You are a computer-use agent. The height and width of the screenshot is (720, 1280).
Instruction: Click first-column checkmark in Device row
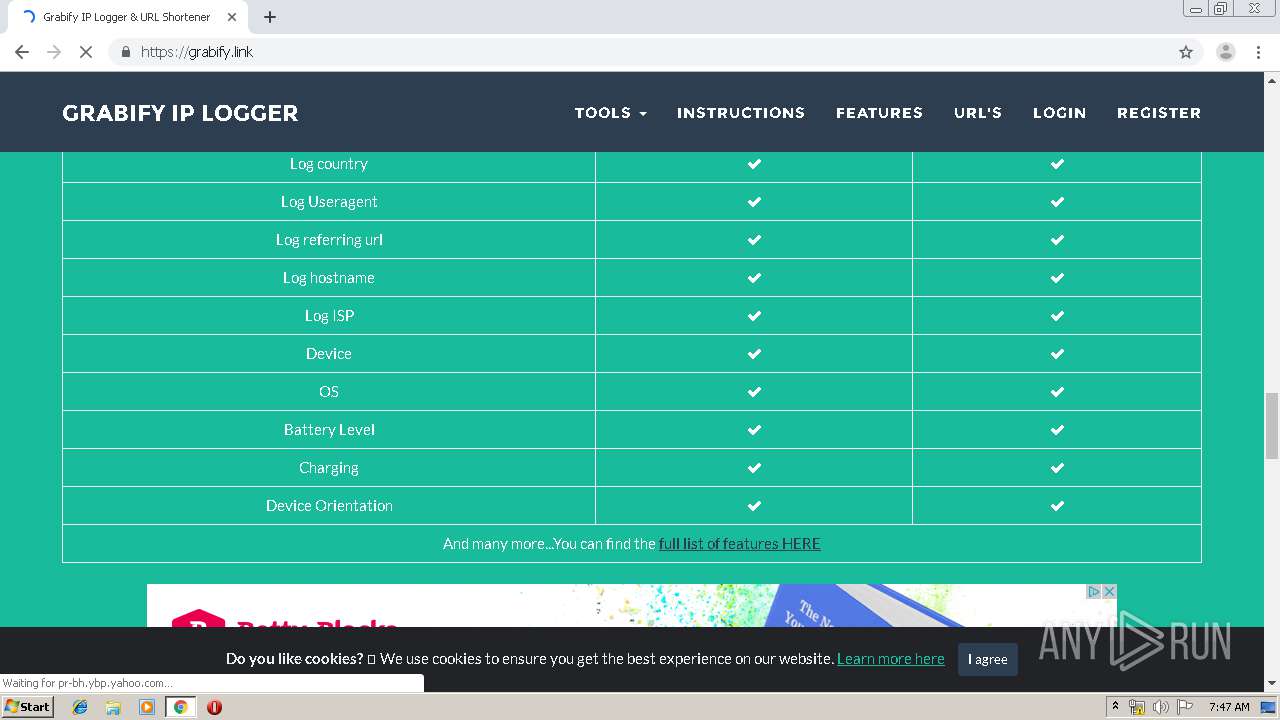754,354
